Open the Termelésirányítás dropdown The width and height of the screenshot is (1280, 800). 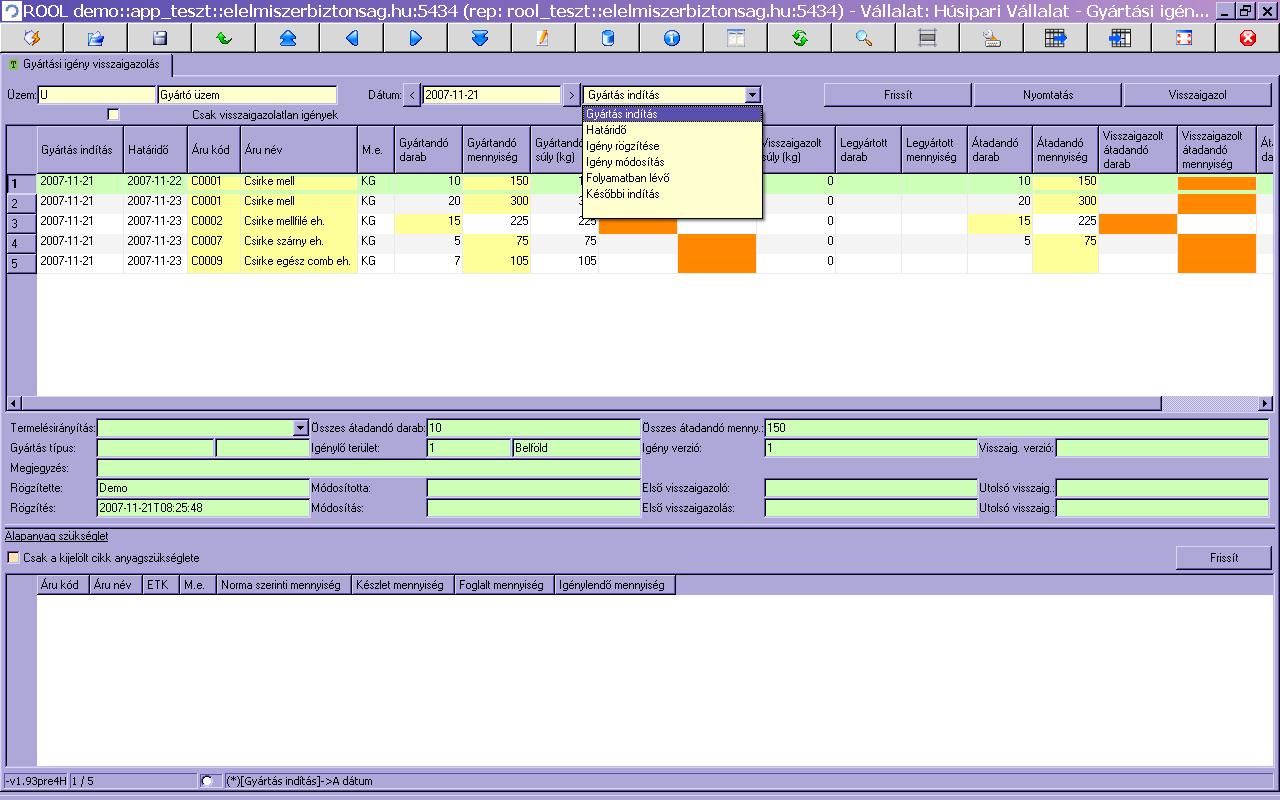click(301, 428)
